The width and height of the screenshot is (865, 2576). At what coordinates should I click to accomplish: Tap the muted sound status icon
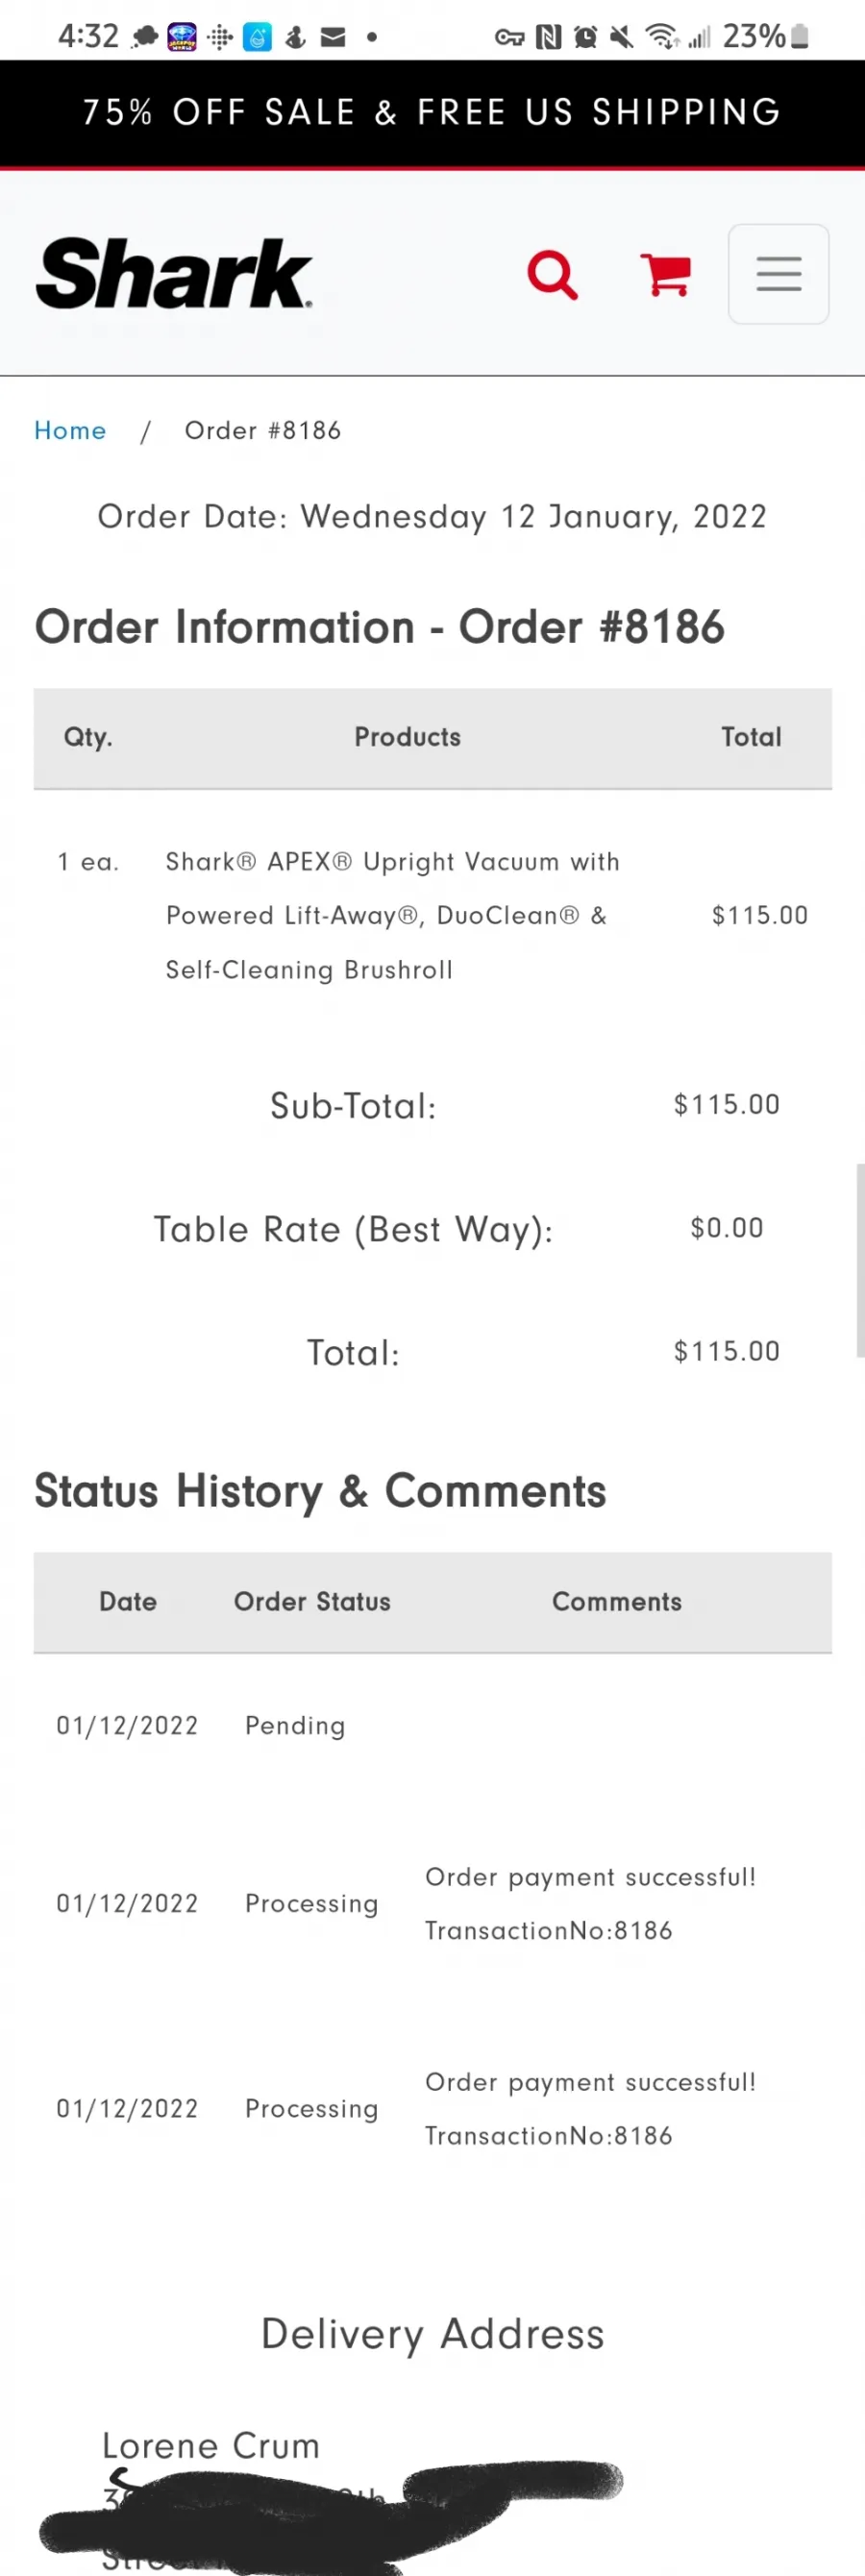pos(621,37)
